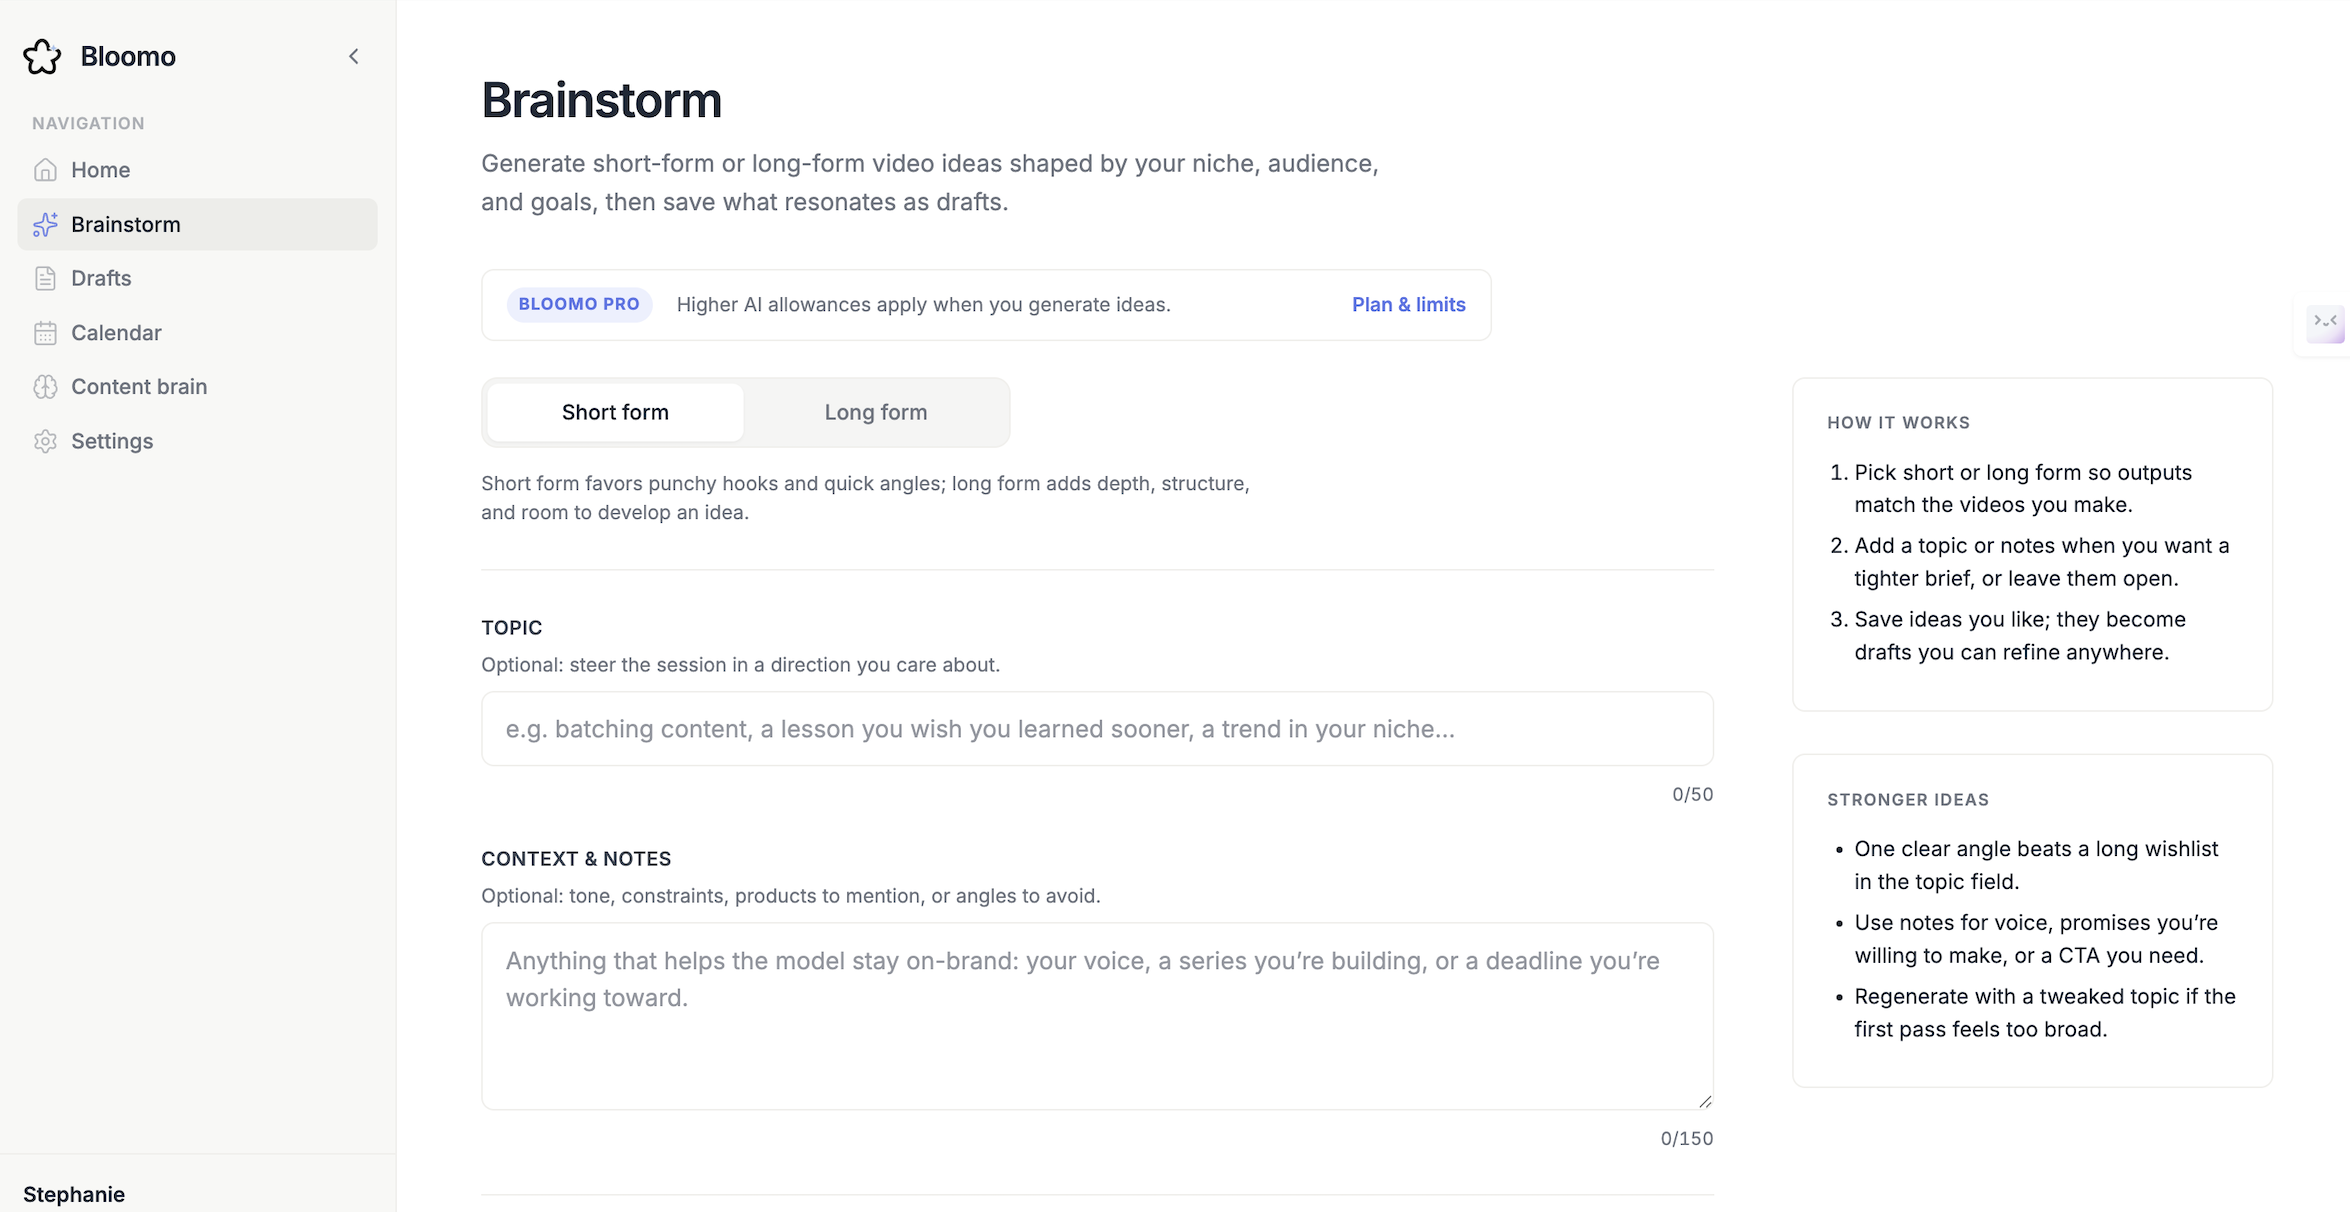Click the smiling face widget on right edge
2350x1212 pixels.
click(2326, 324)
